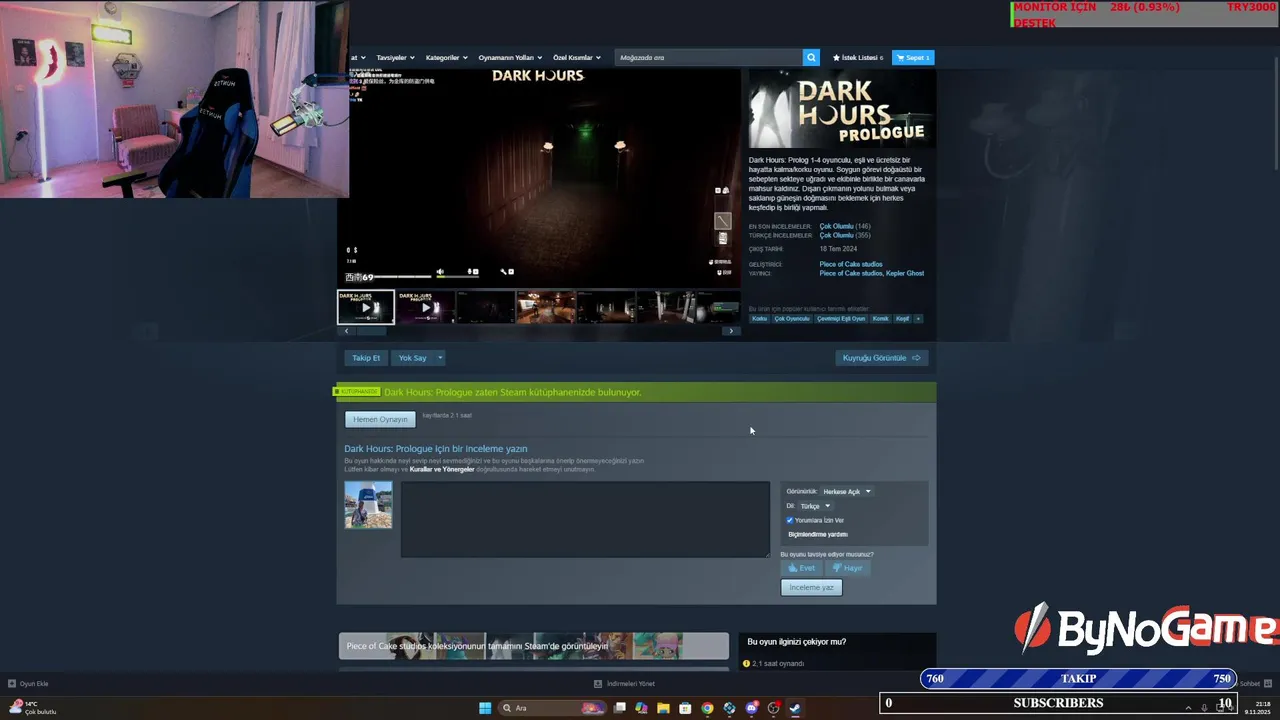
Task: Click the Çok Oyunculu tag
Action: [x=792, y=319]
